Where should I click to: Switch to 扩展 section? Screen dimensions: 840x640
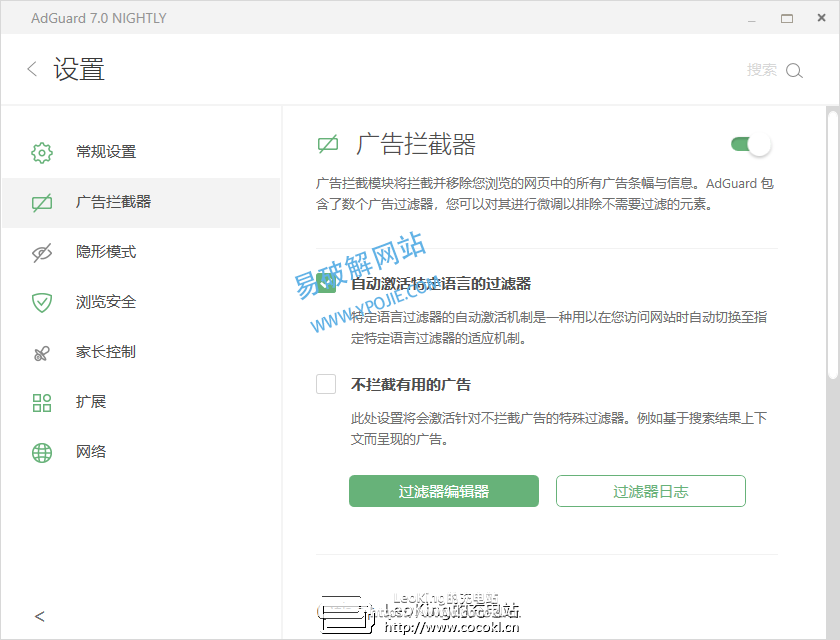click(x=141, y=402)
